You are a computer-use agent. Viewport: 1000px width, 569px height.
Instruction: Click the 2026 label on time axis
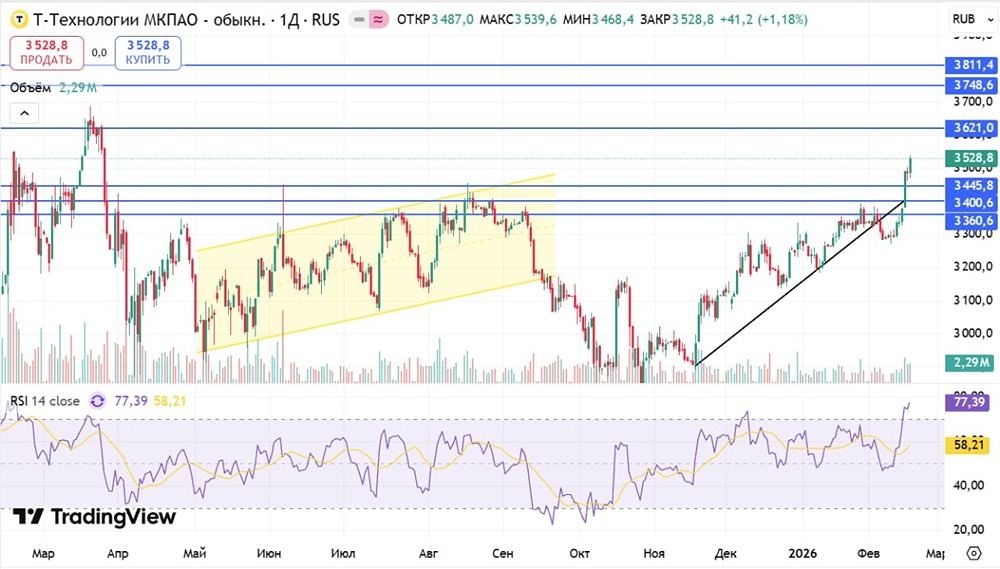[802, 553]
